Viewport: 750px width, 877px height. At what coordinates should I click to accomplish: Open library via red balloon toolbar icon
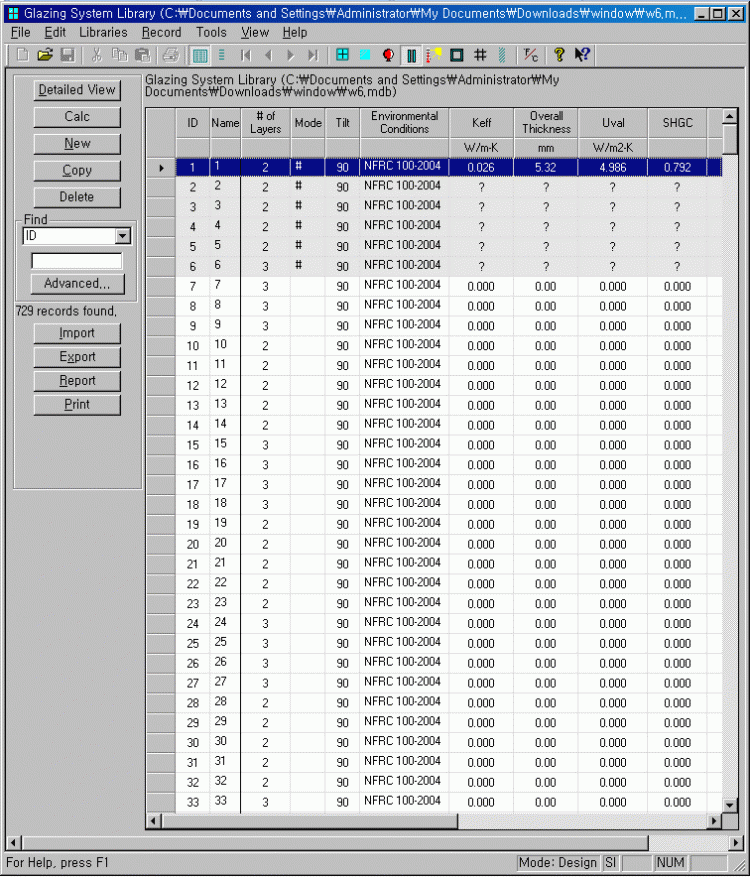pyautogui.click(x=388, y=55)
